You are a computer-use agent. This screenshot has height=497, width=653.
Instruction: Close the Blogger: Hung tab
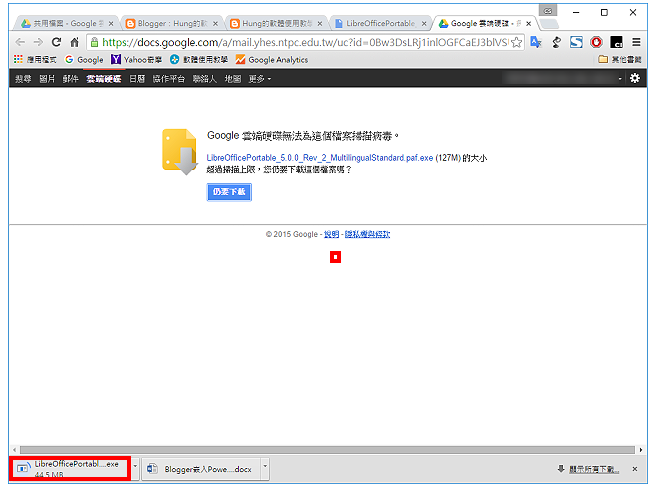(x=215, y=24)
